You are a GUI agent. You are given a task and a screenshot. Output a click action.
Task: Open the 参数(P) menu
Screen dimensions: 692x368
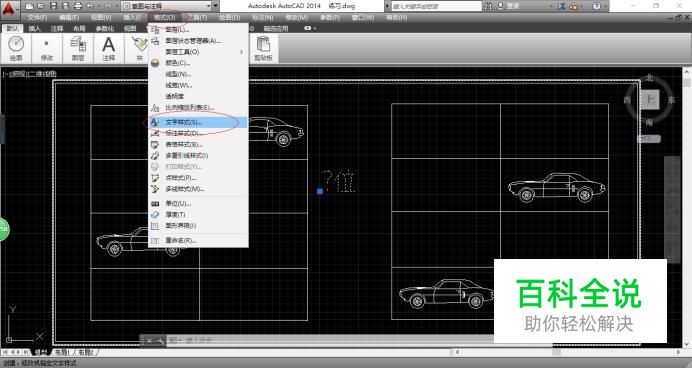[x=330, y=18]
